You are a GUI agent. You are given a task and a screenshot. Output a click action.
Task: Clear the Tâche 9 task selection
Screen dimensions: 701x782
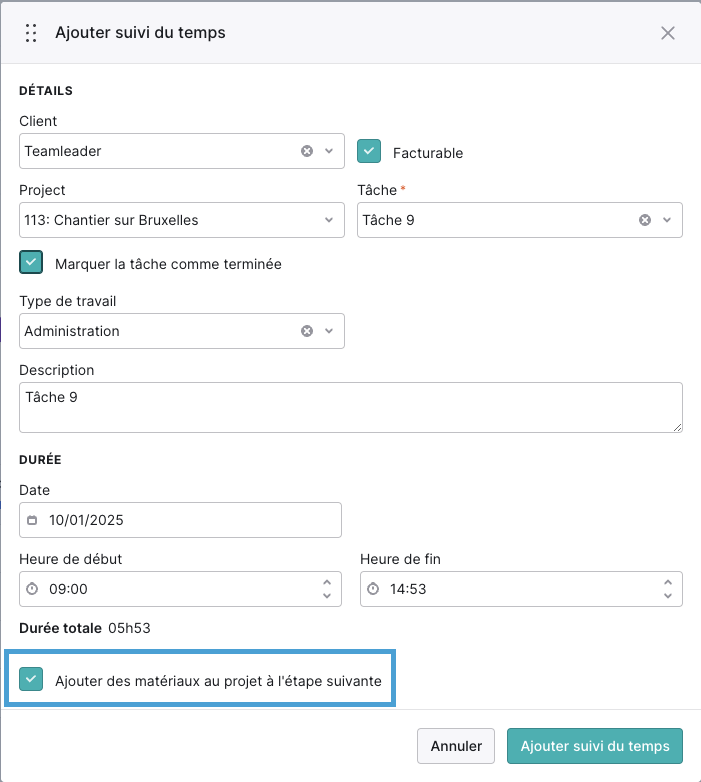pos(645,220)
